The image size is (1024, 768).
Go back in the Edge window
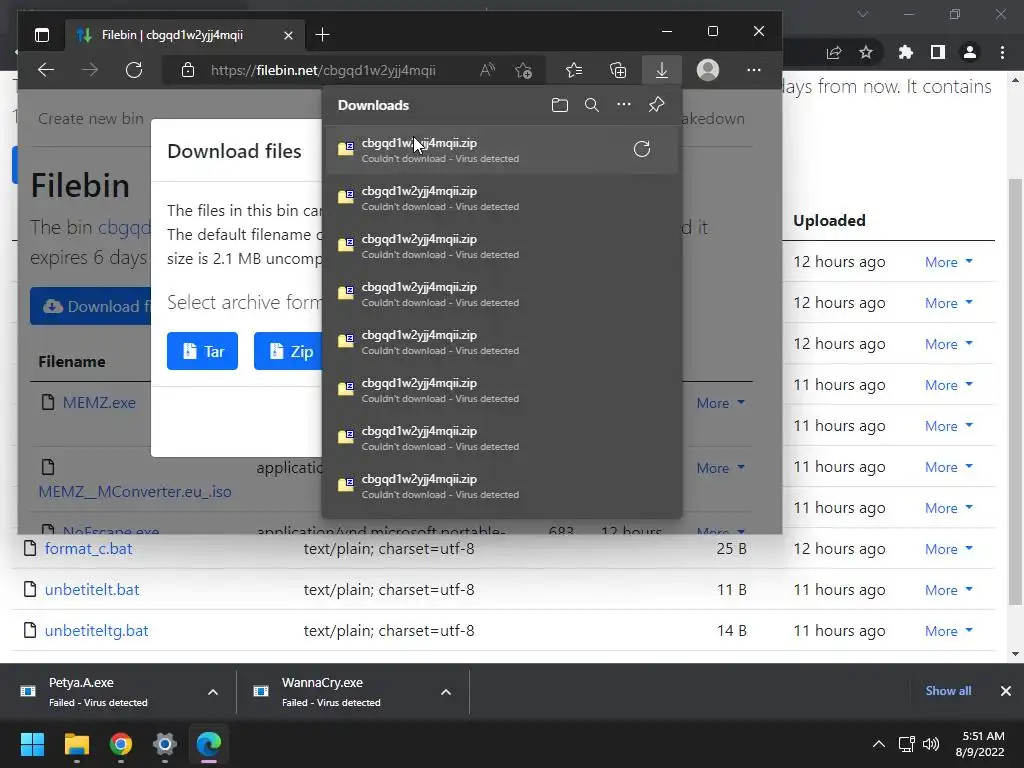click(x=46, y=70)
